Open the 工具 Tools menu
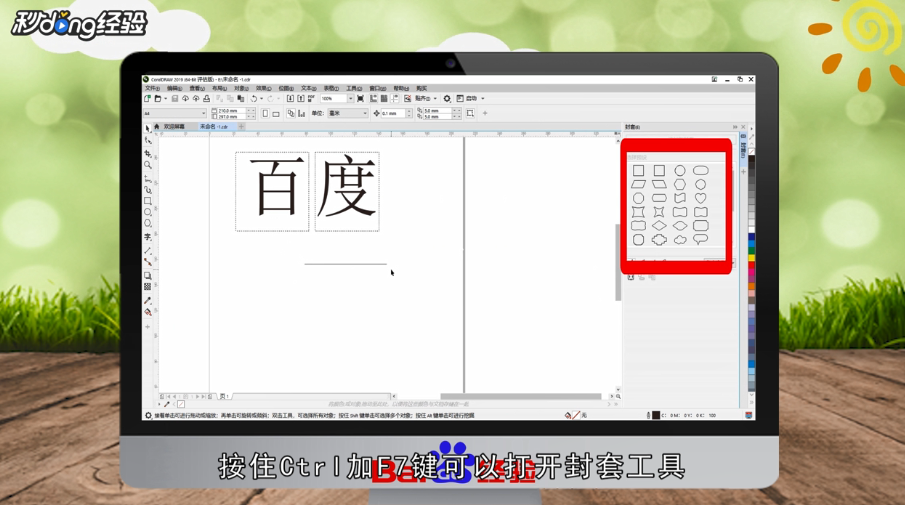The width and height of the screenshot is (905, 505). coord(354,88)
